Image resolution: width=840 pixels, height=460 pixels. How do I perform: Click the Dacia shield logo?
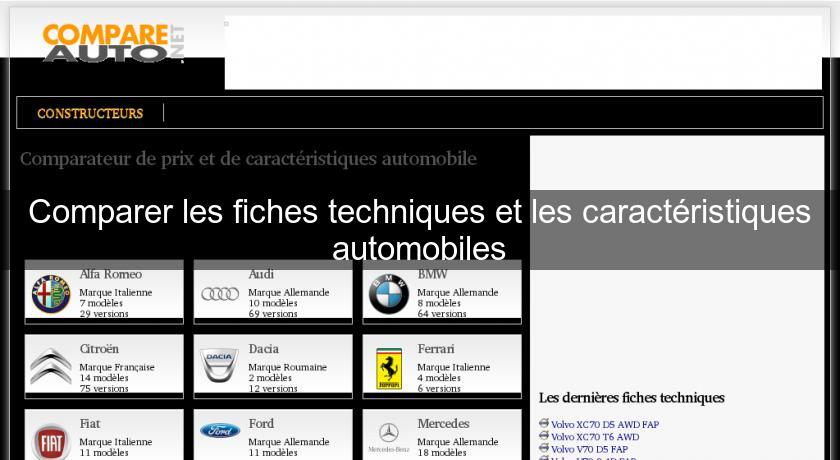[x=219, y=365]
